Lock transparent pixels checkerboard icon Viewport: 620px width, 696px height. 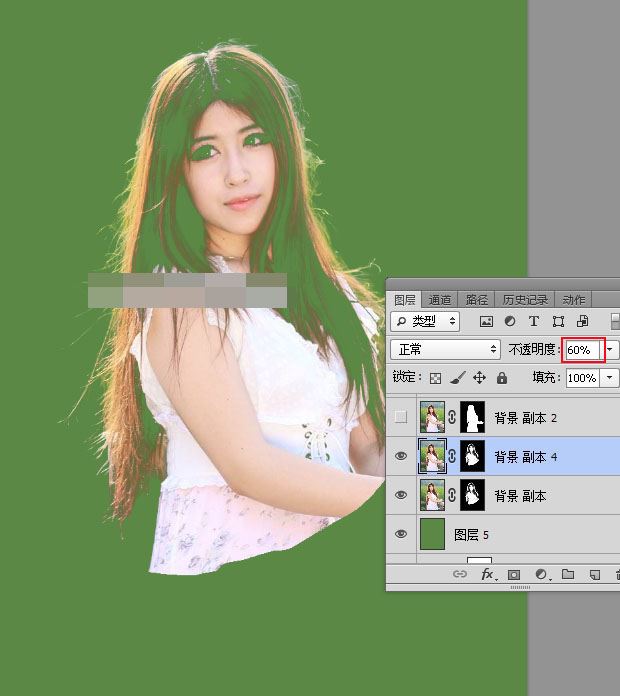[435, 378]
